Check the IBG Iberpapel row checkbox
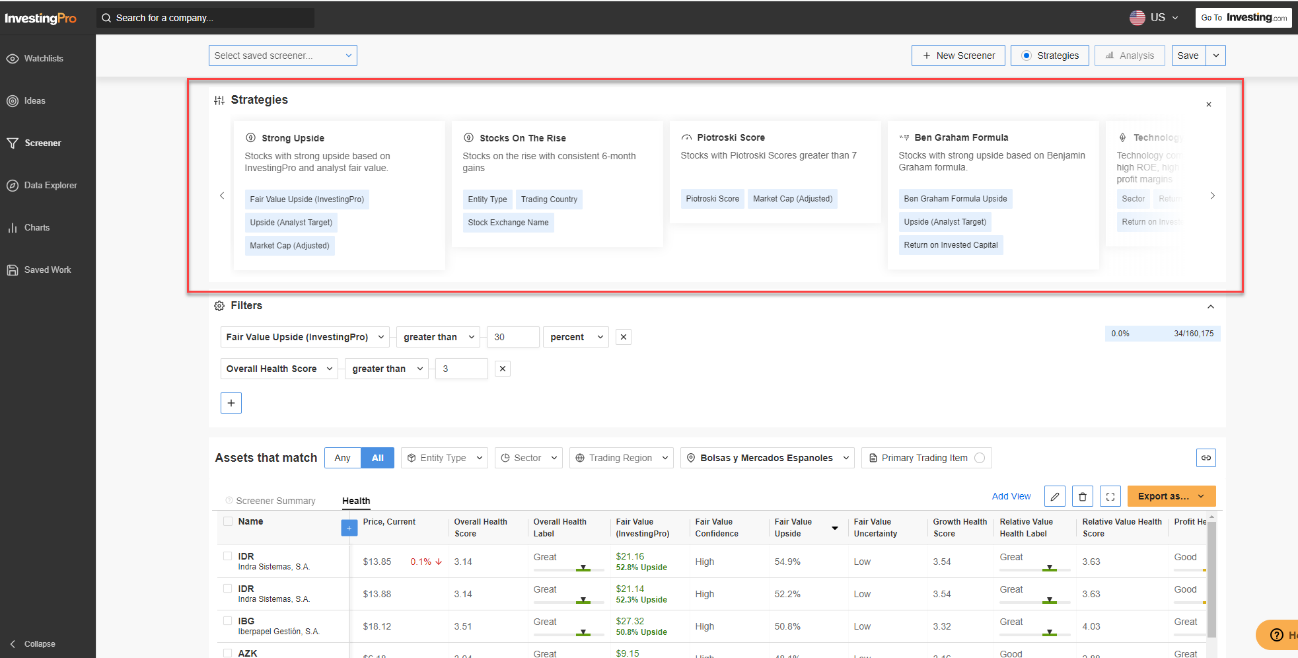Viewport: 1298px width, 658px height. (227, 620)
